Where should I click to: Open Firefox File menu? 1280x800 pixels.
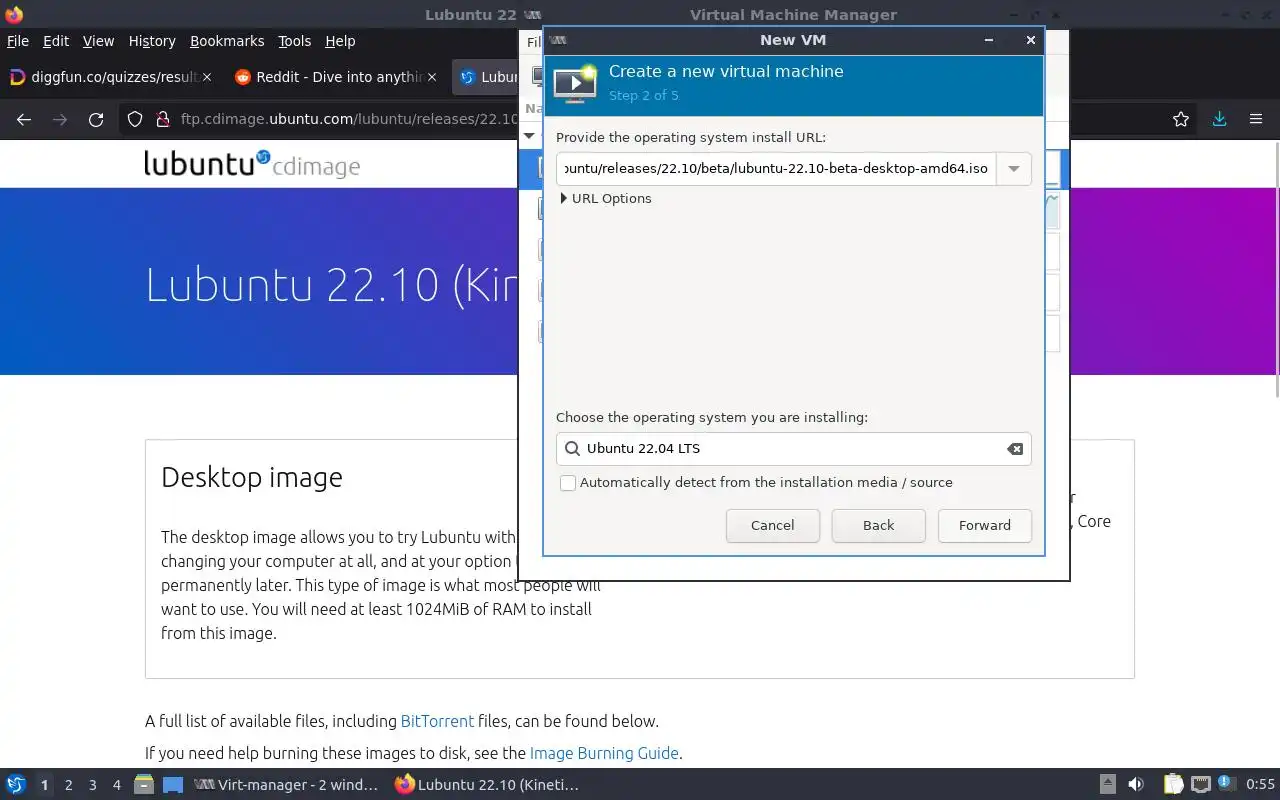(x=17, y=41)
